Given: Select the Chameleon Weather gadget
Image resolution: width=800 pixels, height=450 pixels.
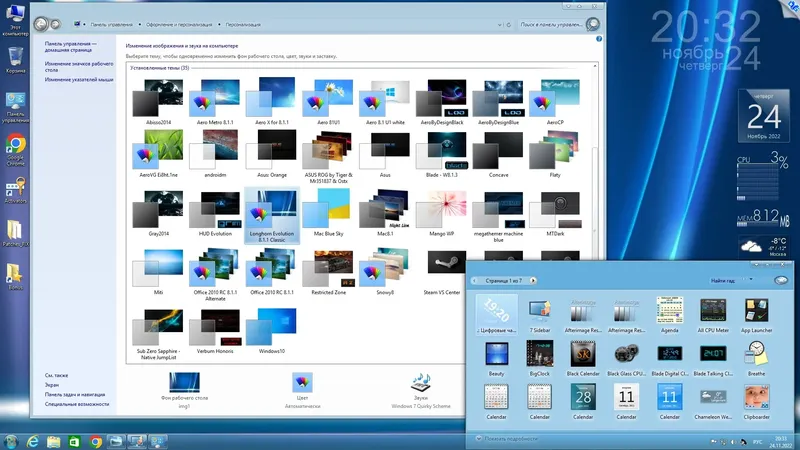Looking at the screenshot, I should (713, 403).
